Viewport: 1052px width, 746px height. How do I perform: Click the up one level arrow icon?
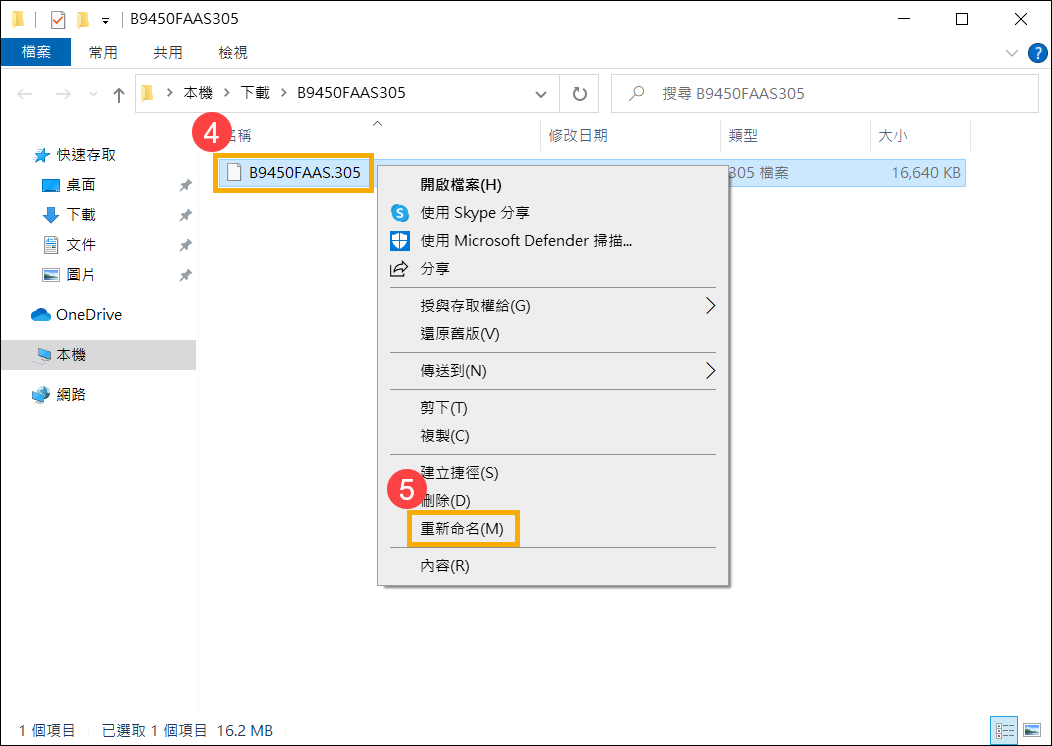click(118, 93)
